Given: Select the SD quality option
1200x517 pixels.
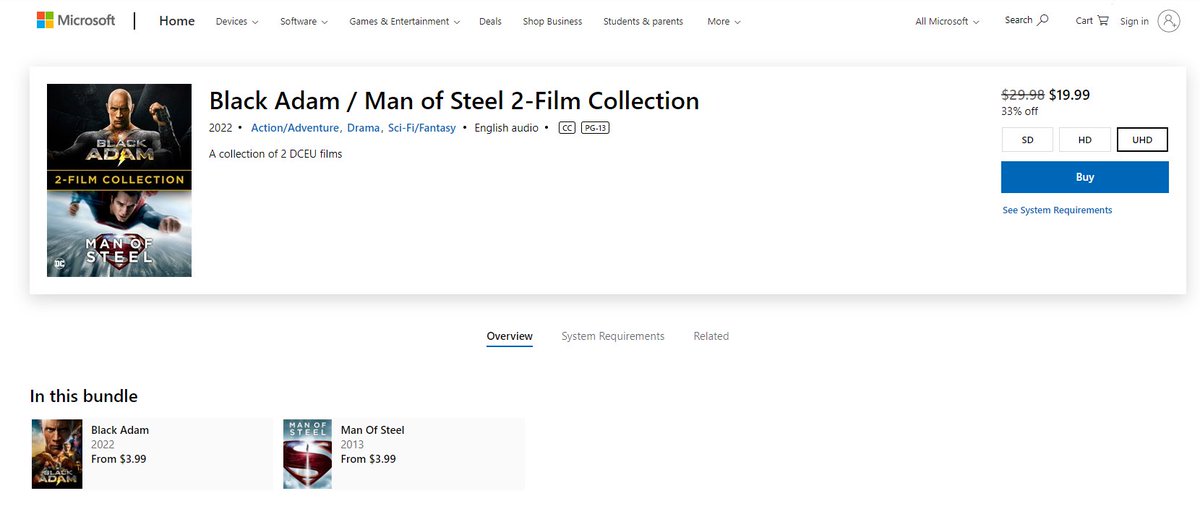Looking at the screenshot, I should click(x=1027, y=140).
